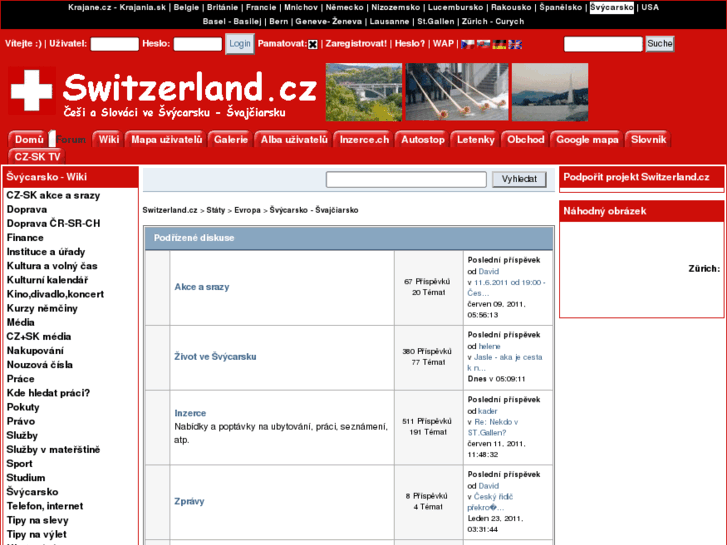Open the Heslo? forgotten password link
The height and width of the screenshot is (545, 727).
pos(409,44)
